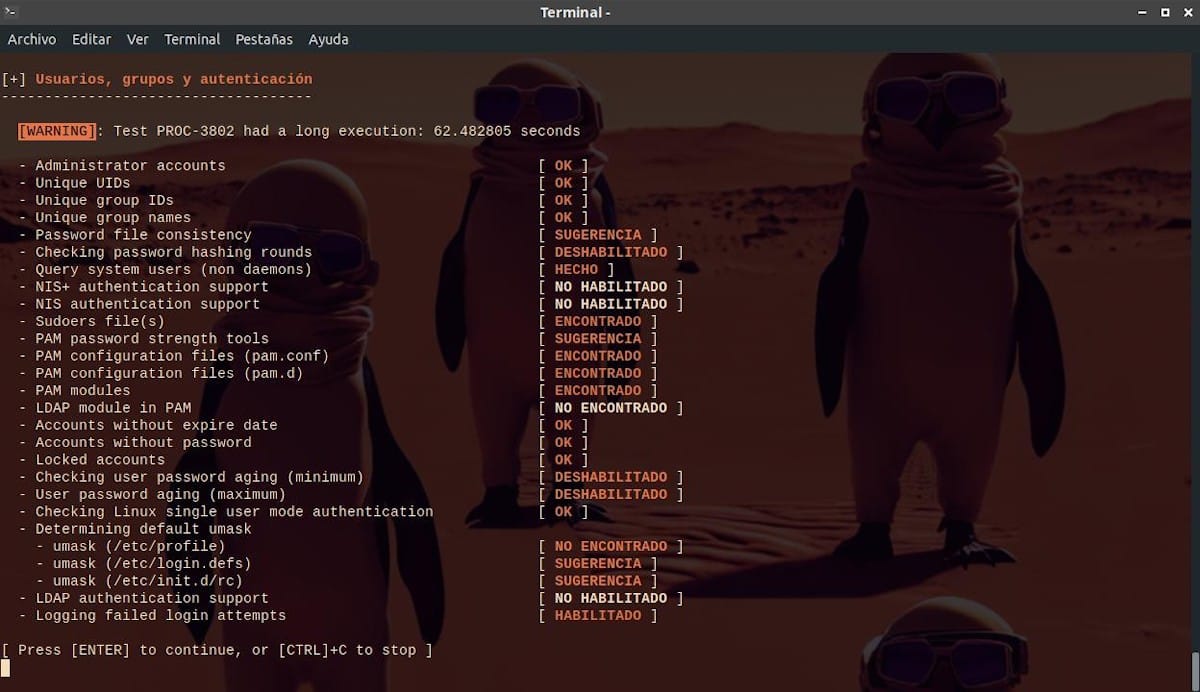
Task: Expand the Ver menu
Action: pyautogui.click(x=138, y=39)
